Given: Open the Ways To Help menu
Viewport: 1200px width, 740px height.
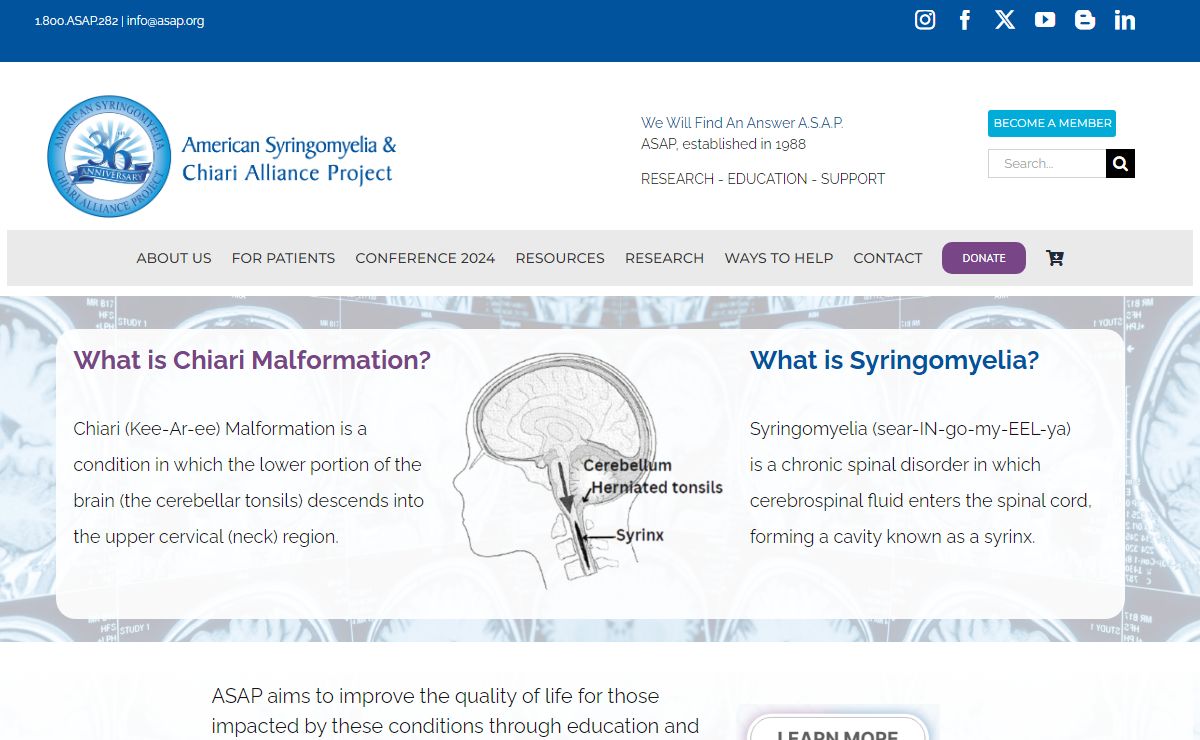Looking at the screenshot, I should 779,258.
